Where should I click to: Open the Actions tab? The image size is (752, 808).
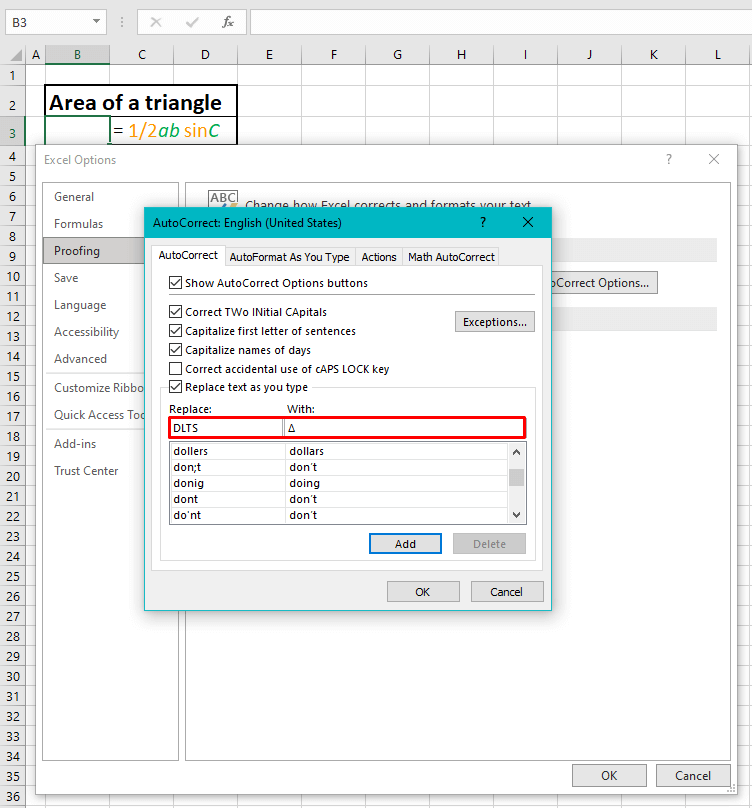pyautogui.click(x=379, y=257)
